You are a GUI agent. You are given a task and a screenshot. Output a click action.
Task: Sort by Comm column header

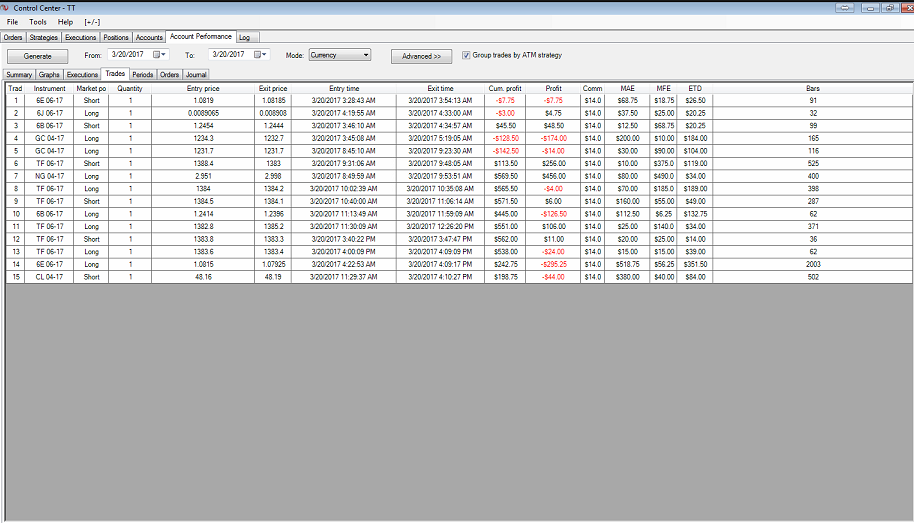click(x=592, y=89)
